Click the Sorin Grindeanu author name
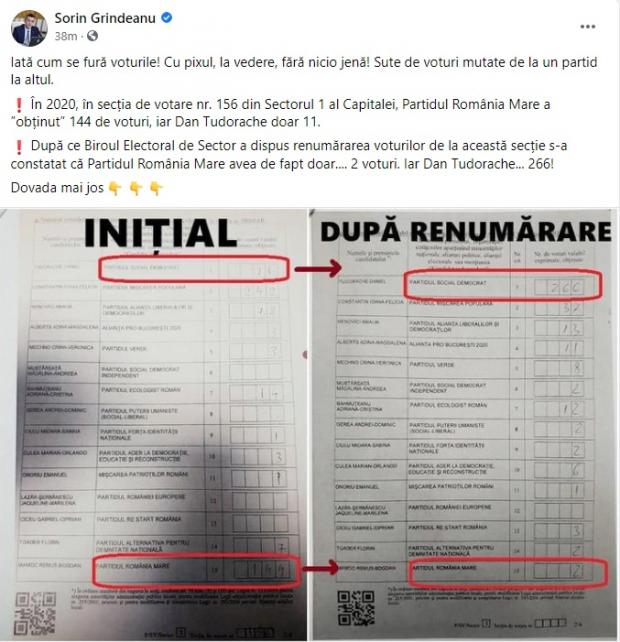This screenshot has height=642, width=620. tap(105, 18)
